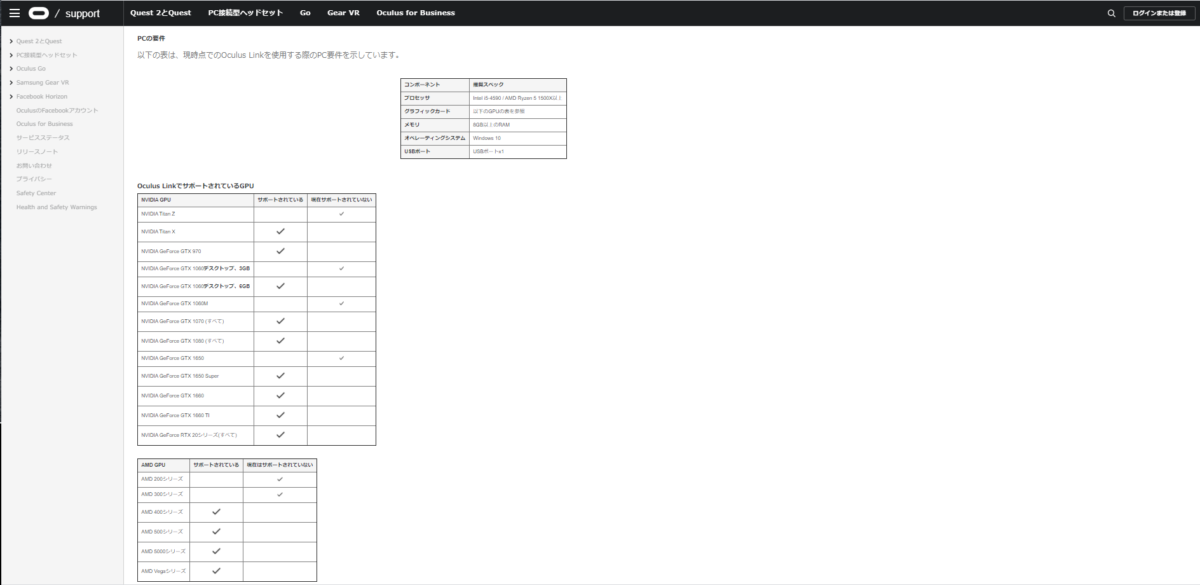Screen dimensions: 1200x585
Task: Open the Safety Center sidebar link
Action: pos(36,192)
